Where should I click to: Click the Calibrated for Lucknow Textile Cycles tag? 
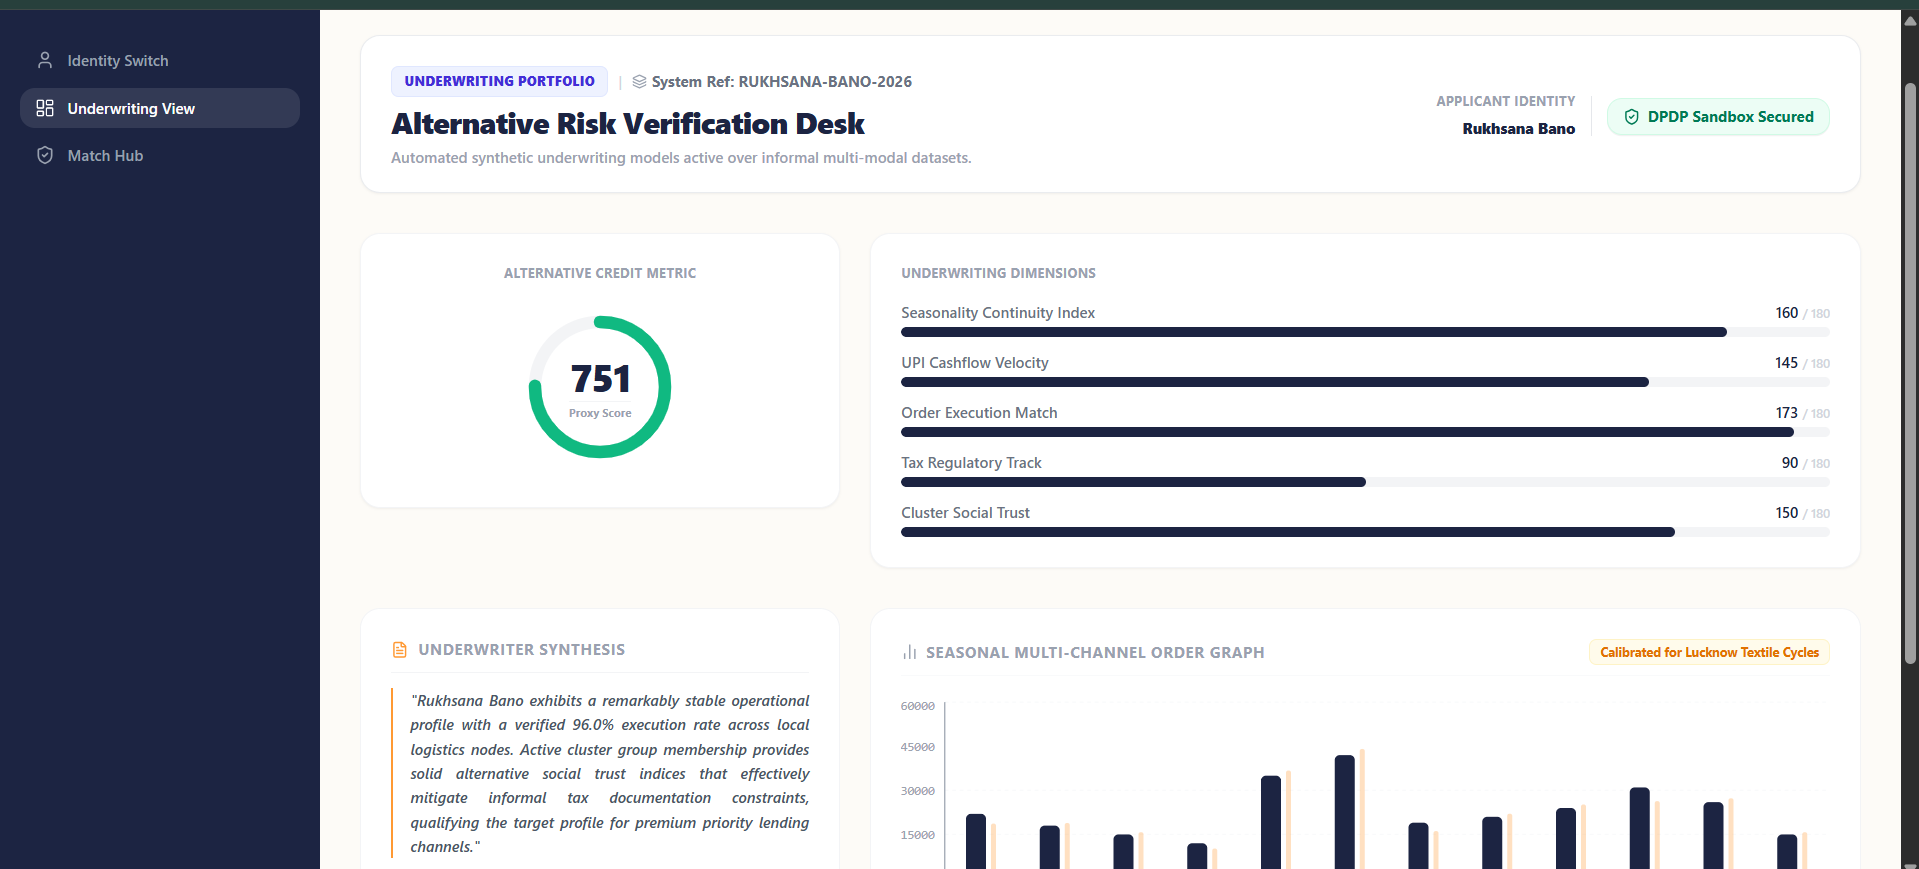click(x=1709, y=652)
